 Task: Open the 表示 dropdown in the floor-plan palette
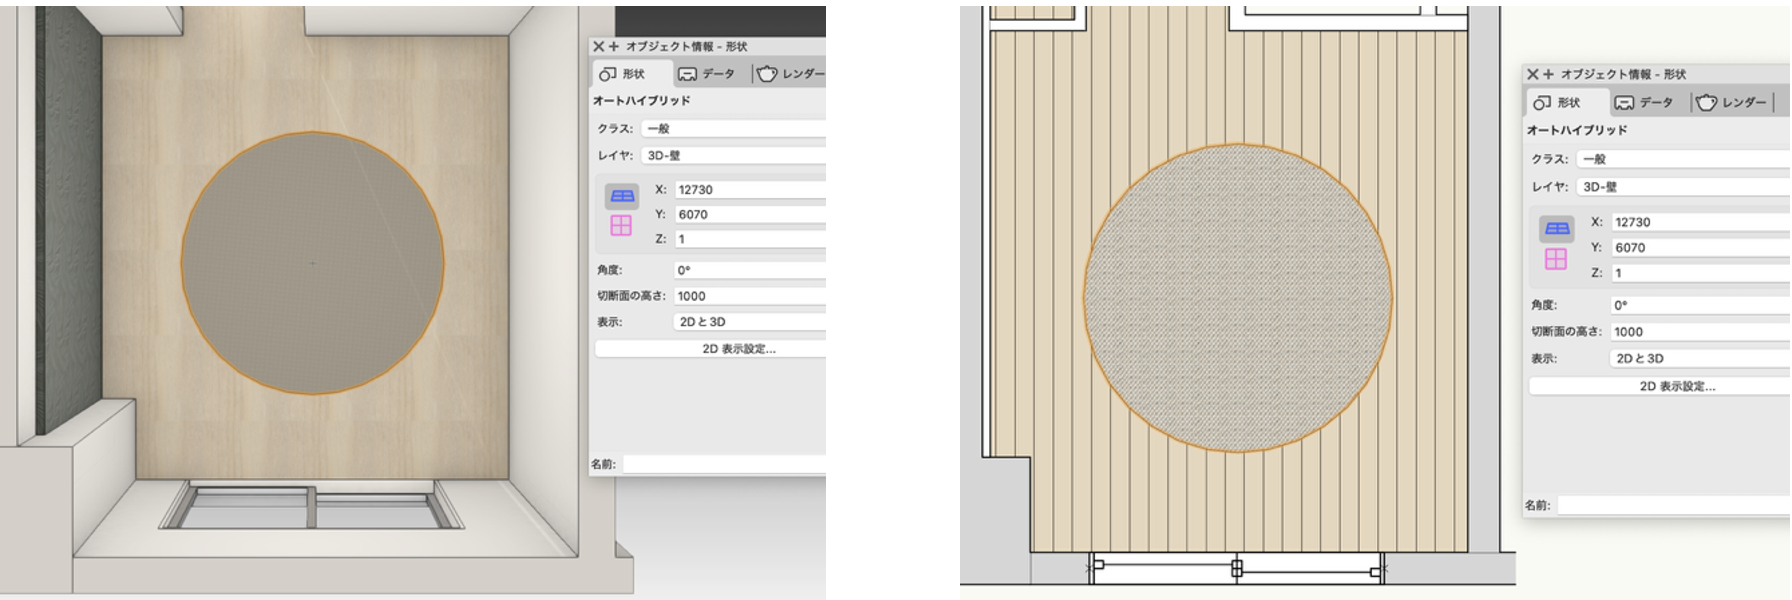coord(1698,358)
